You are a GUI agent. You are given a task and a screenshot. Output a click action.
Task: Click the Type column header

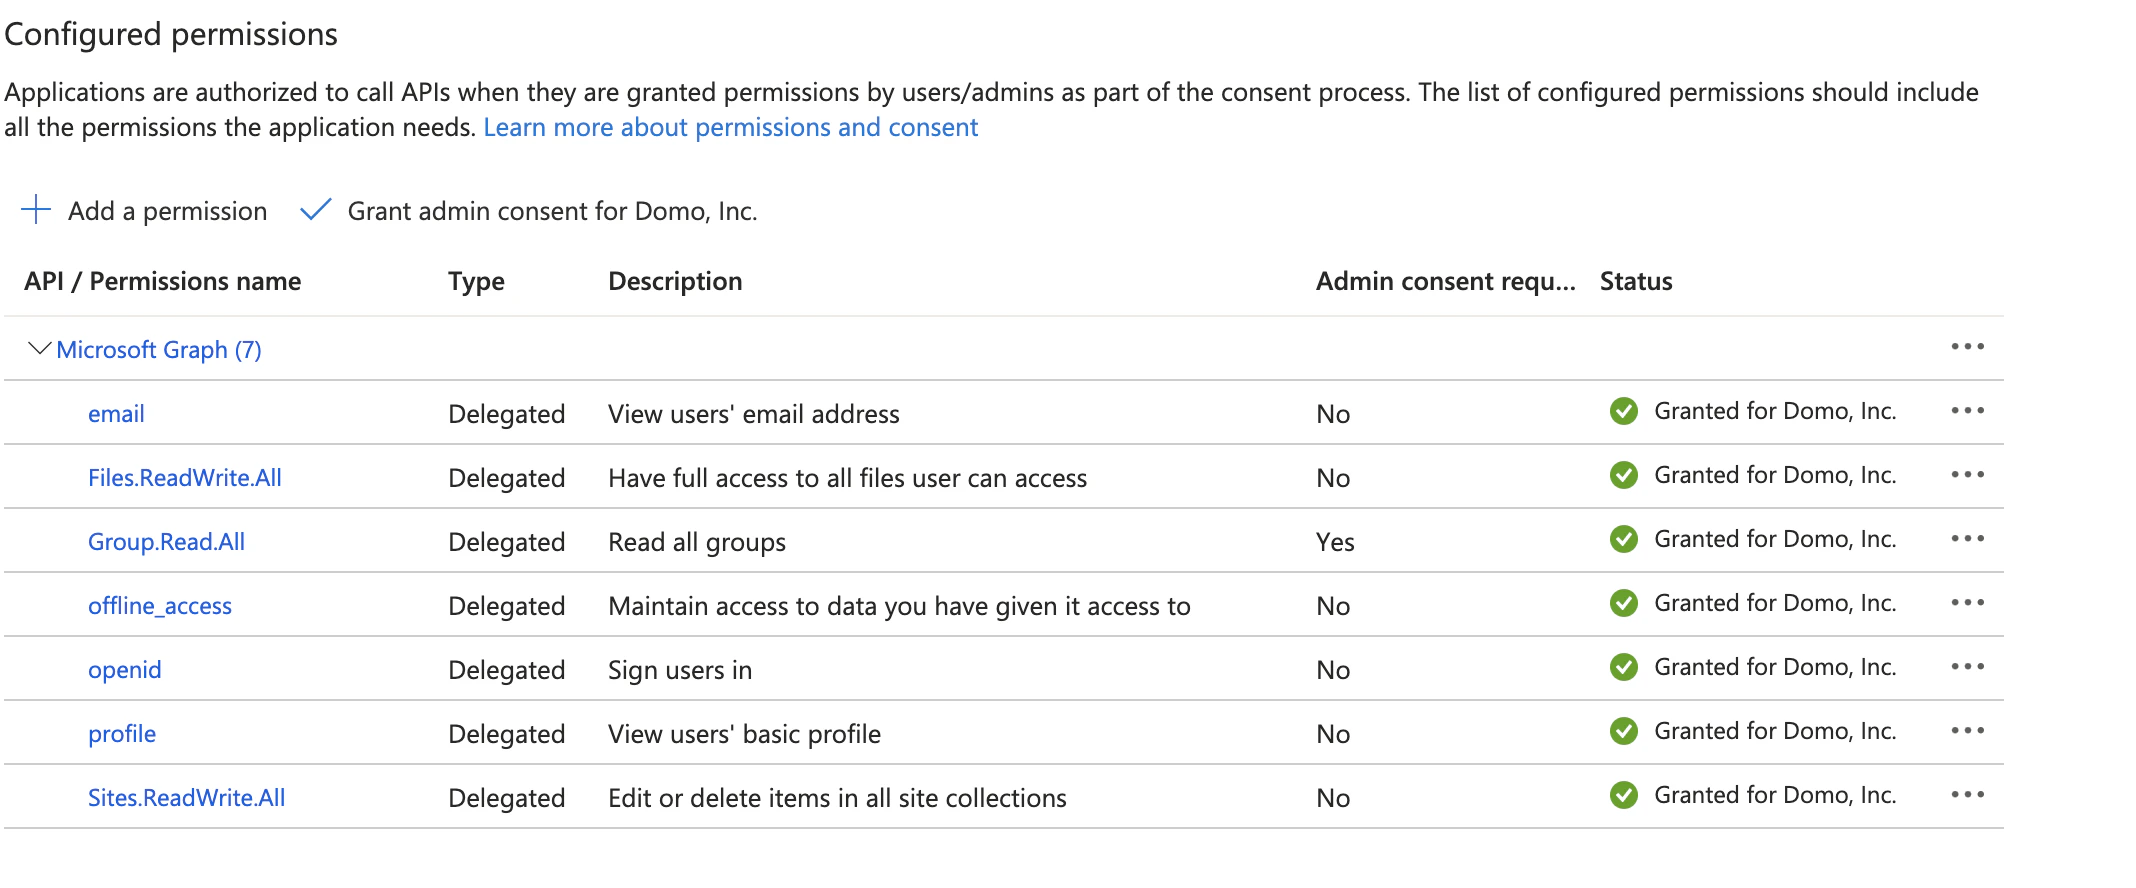[x=476, y=282]
